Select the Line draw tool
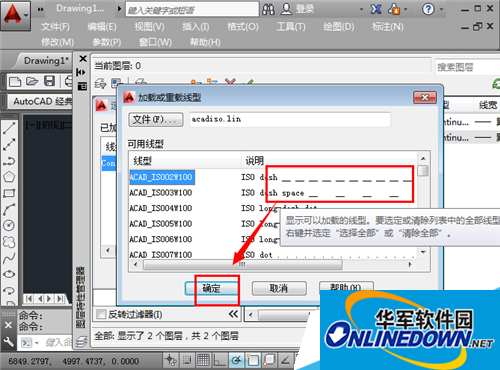 coord(9,128)
